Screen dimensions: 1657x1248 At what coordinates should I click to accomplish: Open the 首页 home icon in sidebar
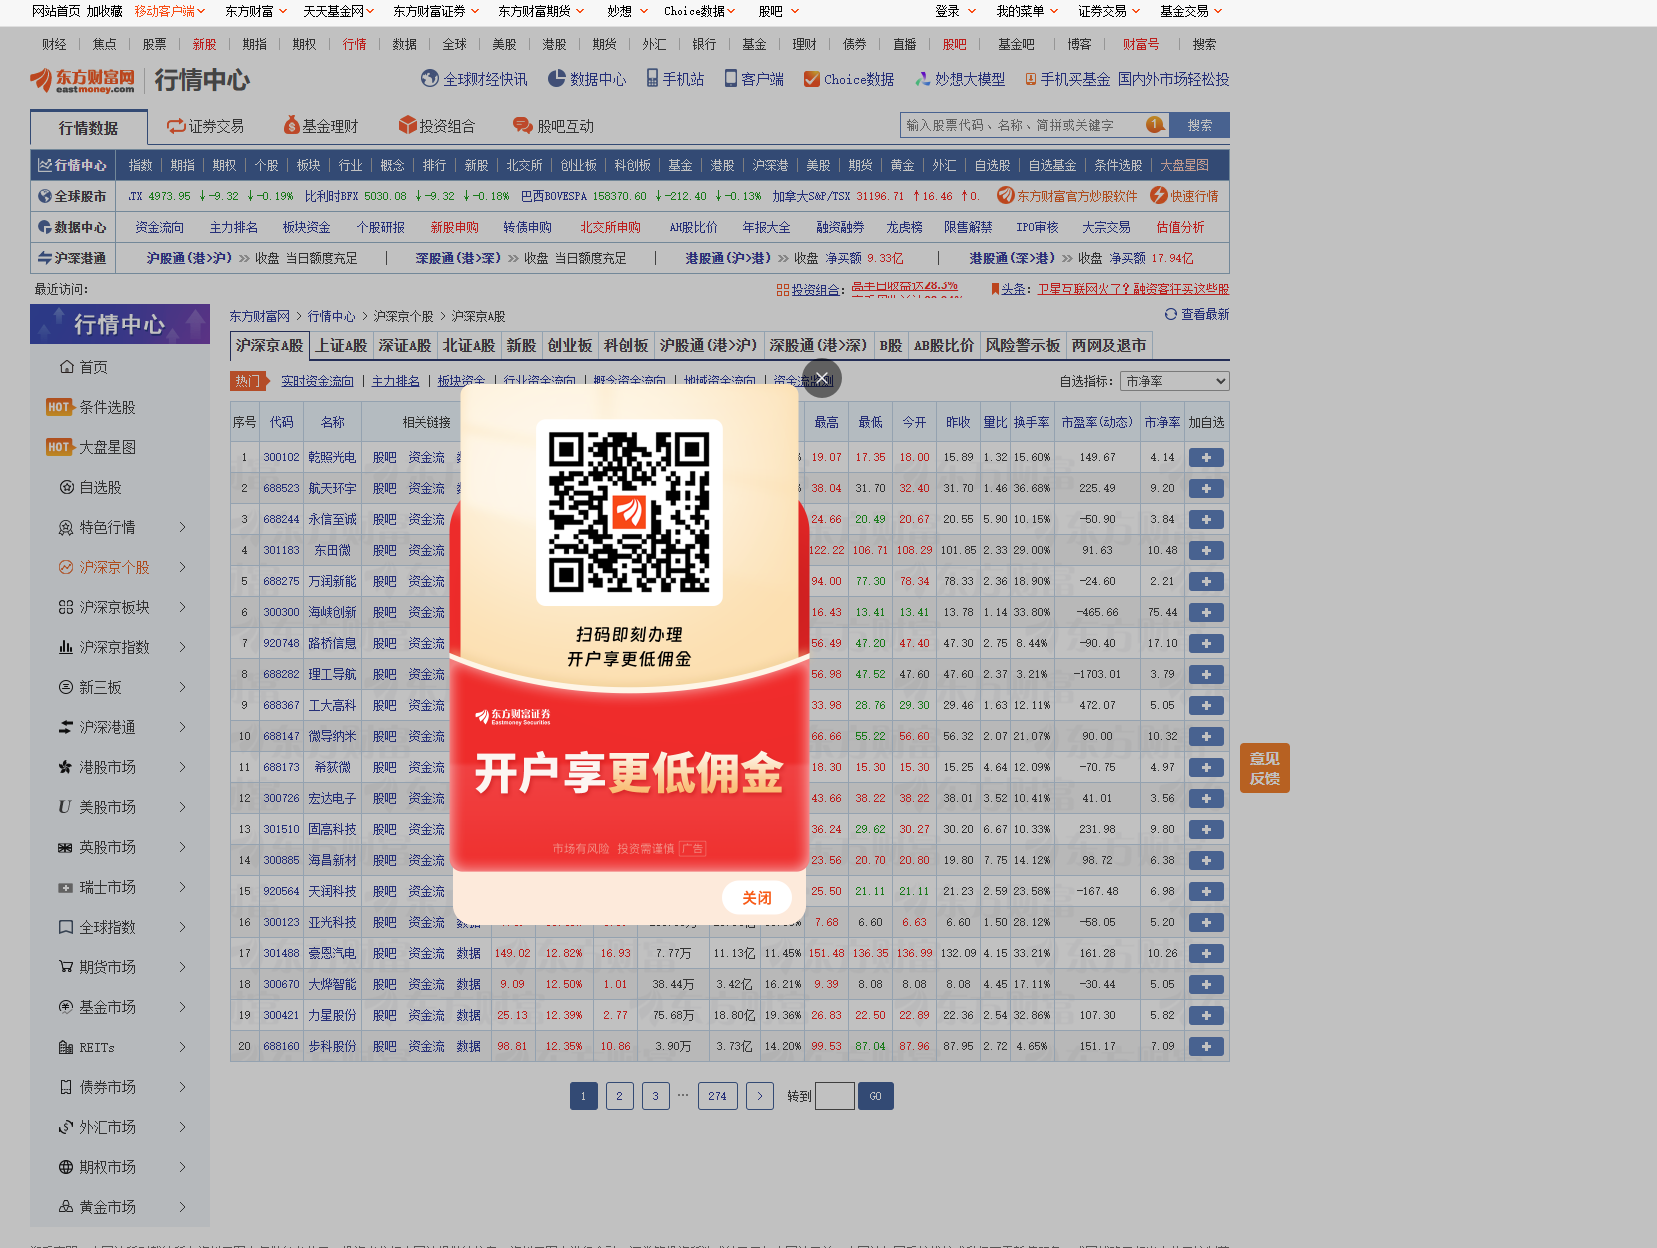point(66,367)
